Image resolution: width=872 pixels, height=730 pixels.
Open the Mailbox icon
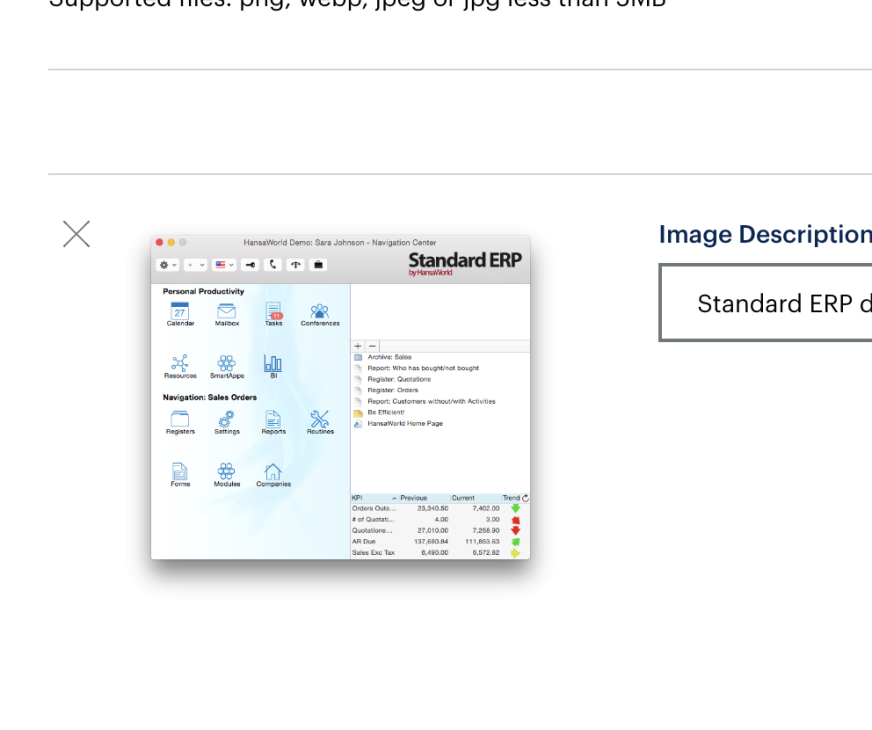227,313
